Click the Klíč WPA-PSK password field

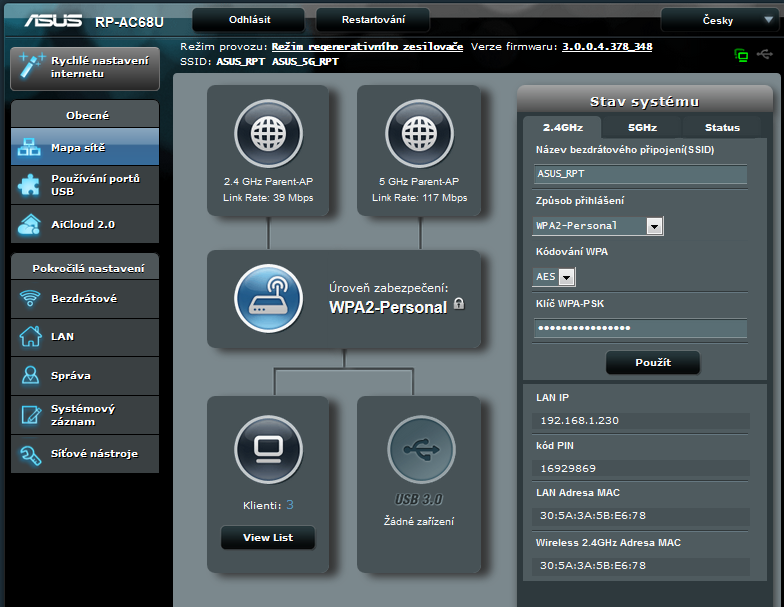640,328
